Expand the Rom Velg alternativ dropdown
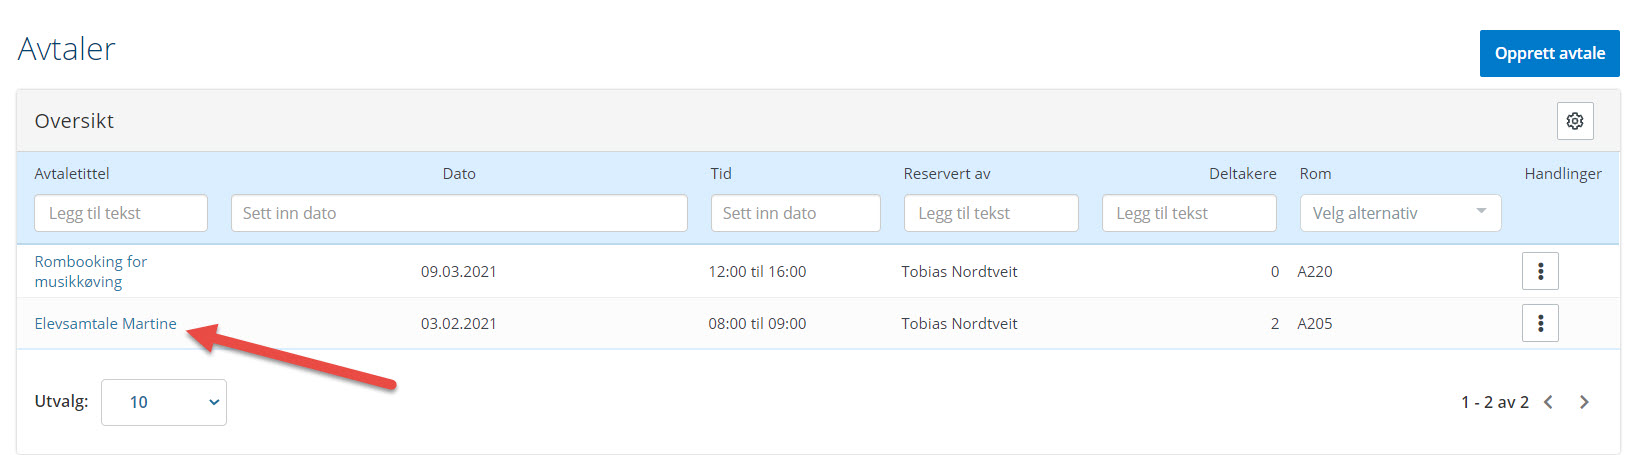The width and height of the screenshot is (1632, 455). click(1399, 213)
